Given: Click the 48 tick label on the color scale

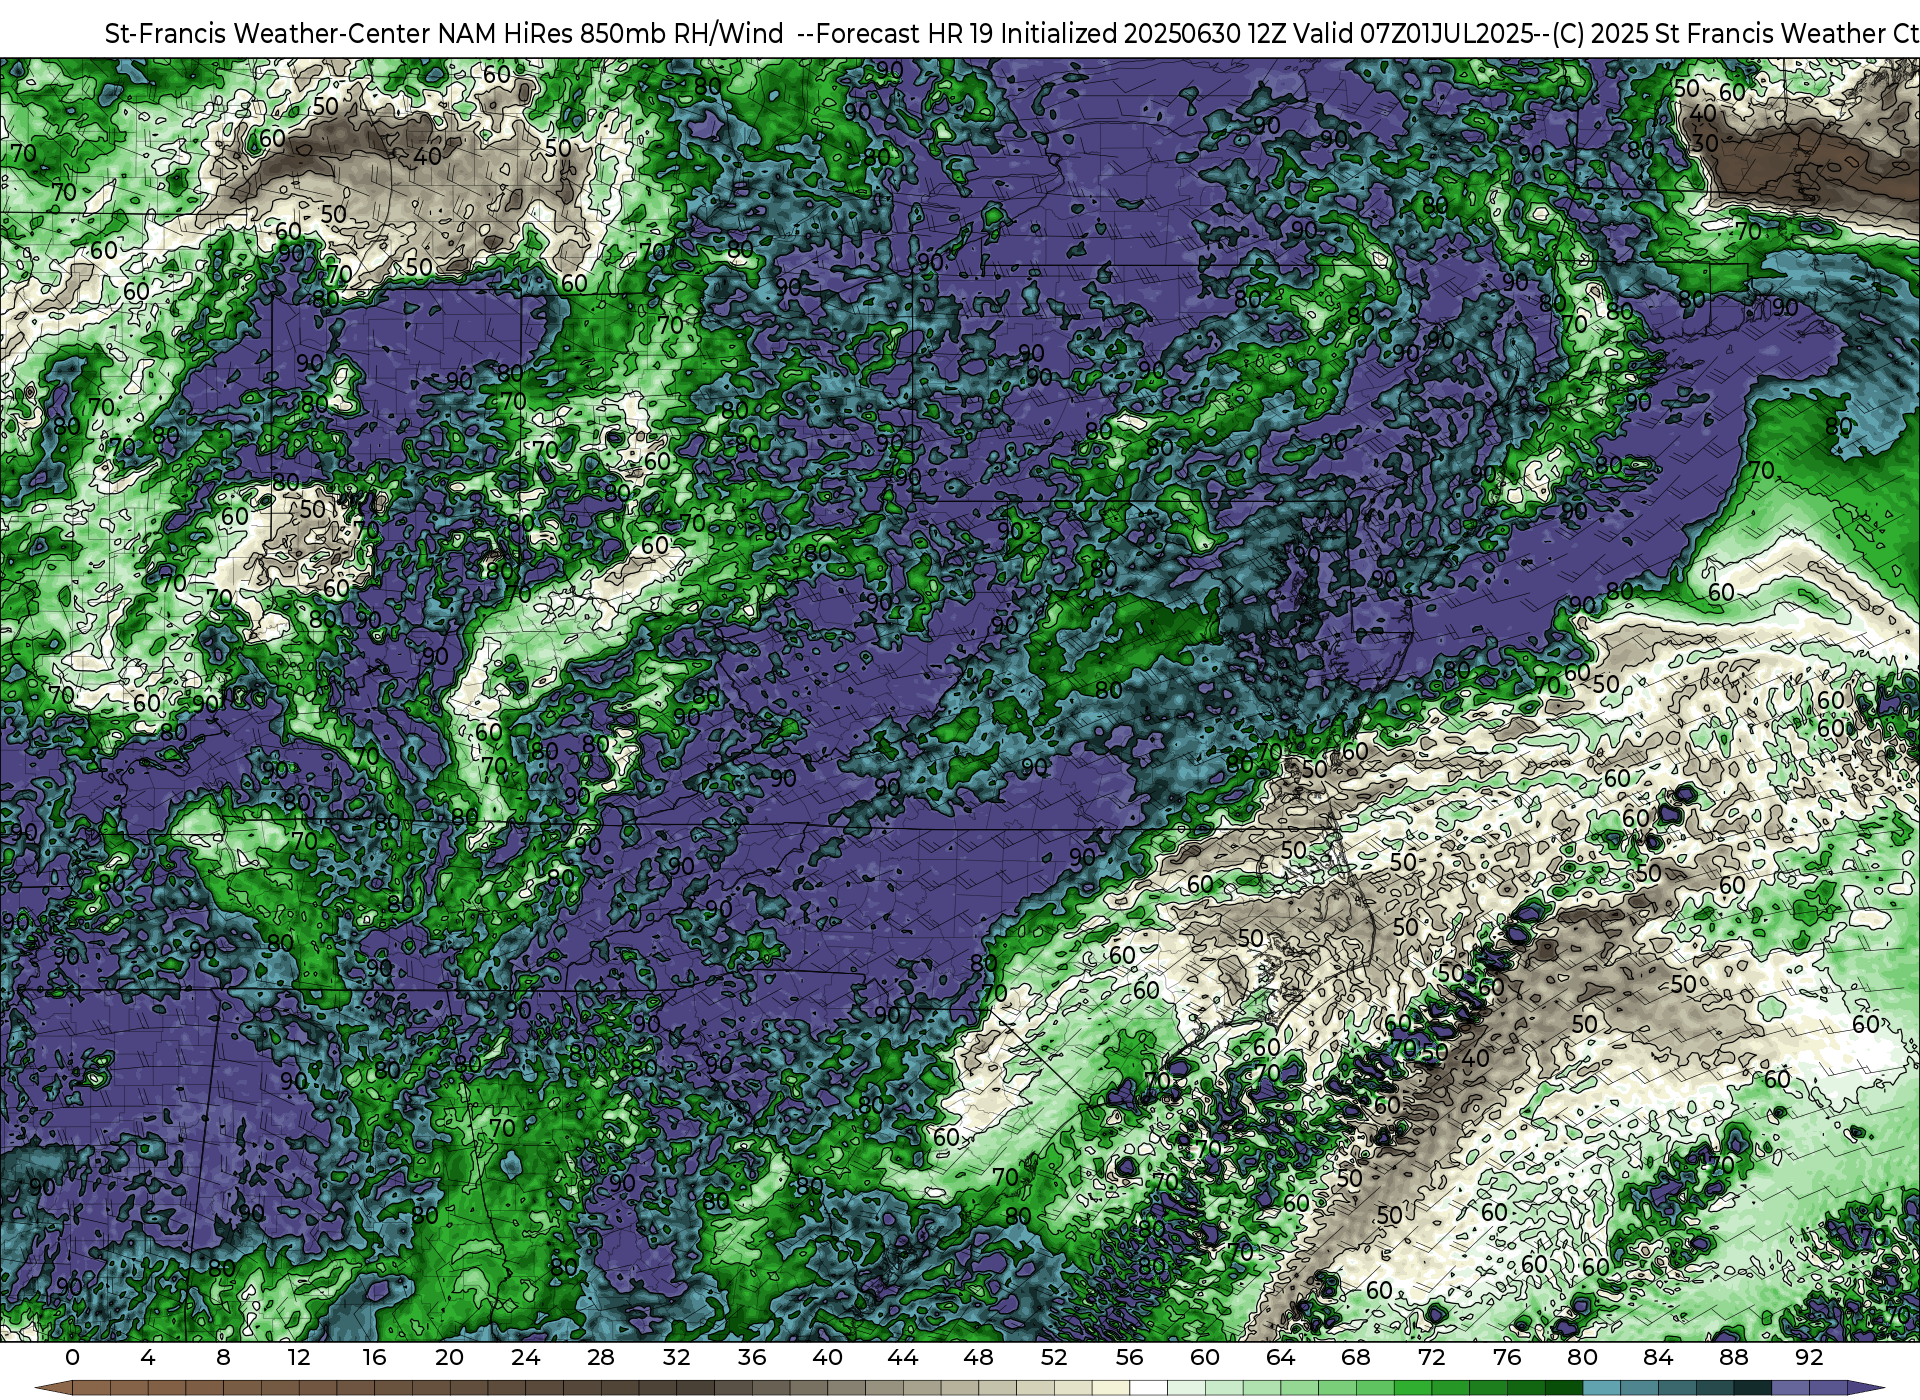Looking at the screenshot, I should 979,1357.
